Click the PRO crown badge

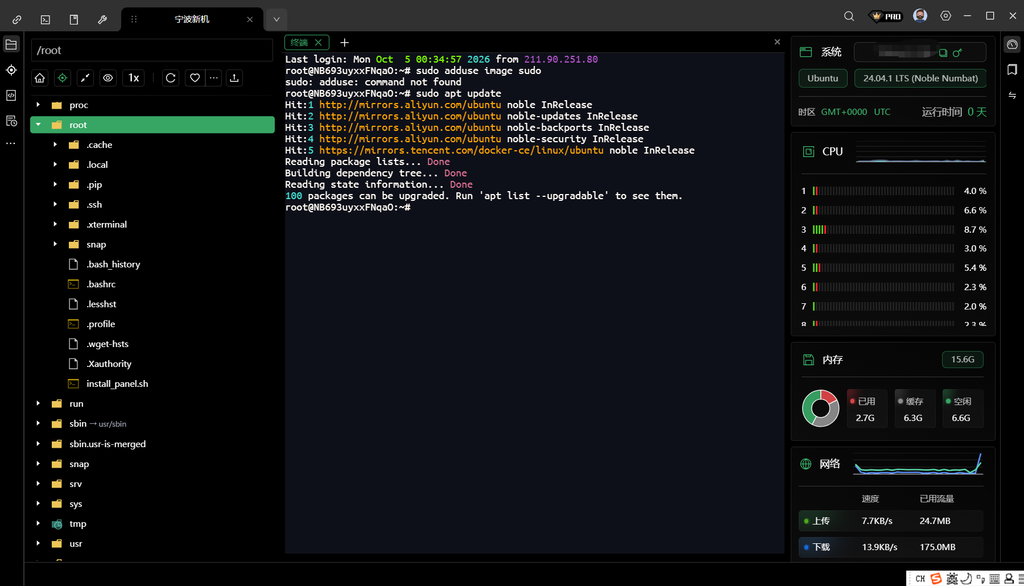click(886, 16)
